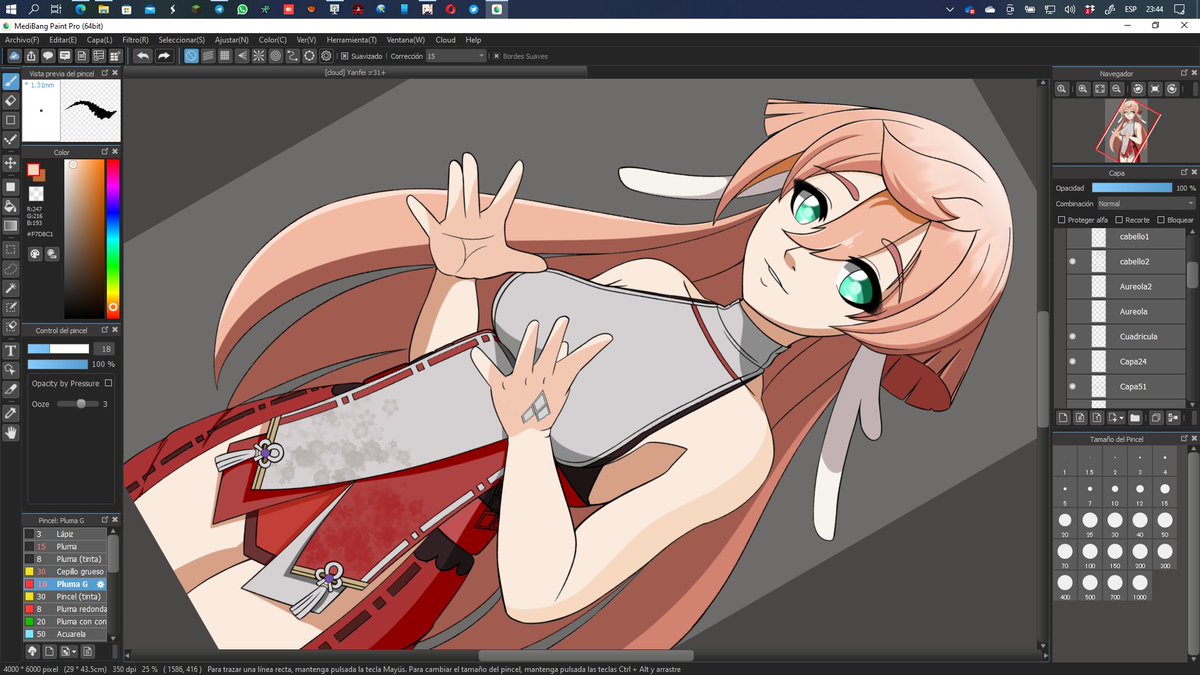Expand the brush group dropdown below brush list

(74, 651)
